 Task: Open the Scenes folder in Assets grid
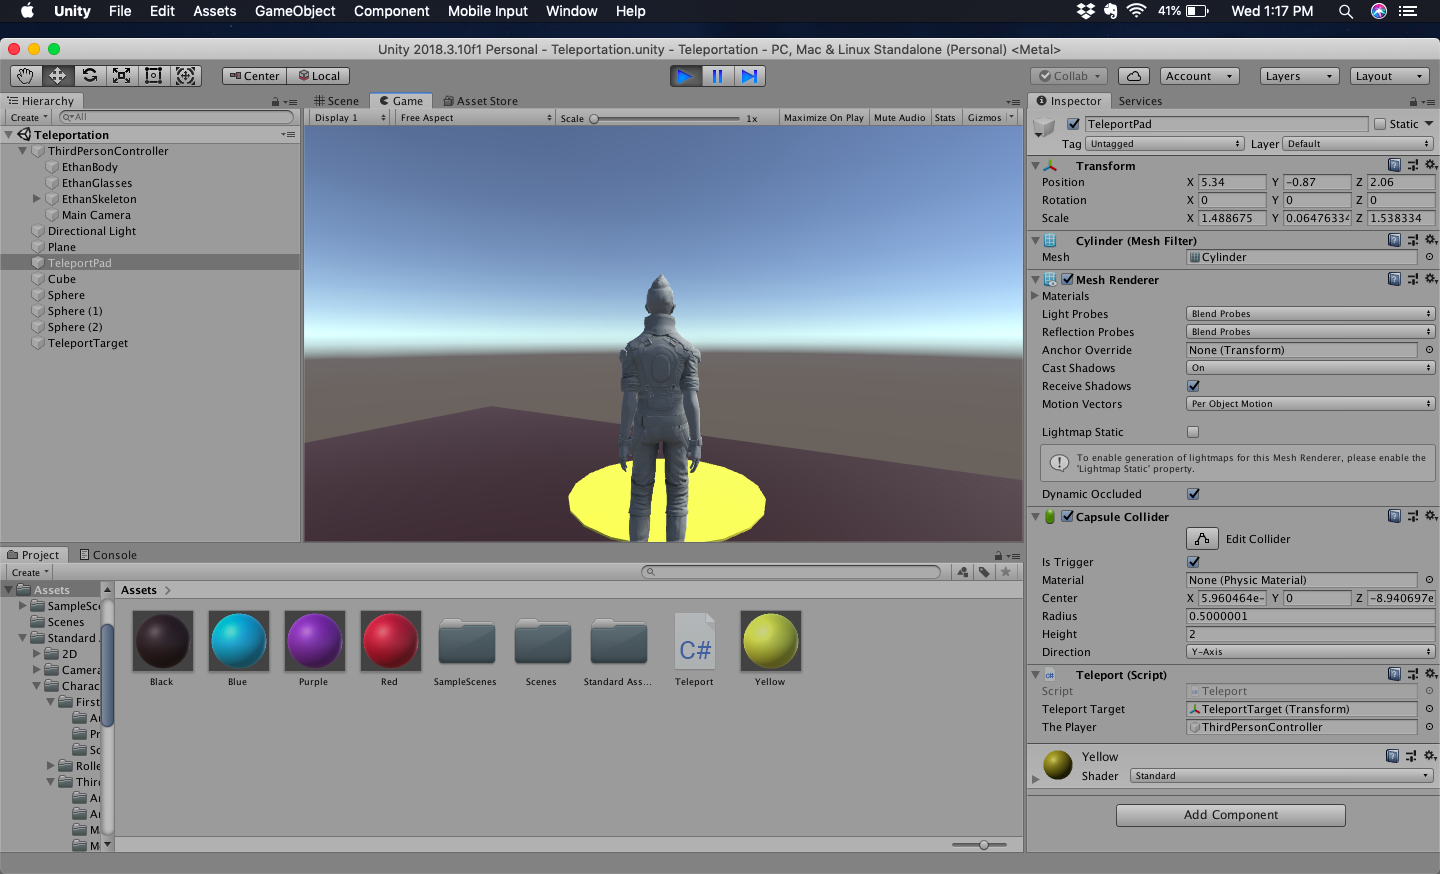tap(542, 642)
